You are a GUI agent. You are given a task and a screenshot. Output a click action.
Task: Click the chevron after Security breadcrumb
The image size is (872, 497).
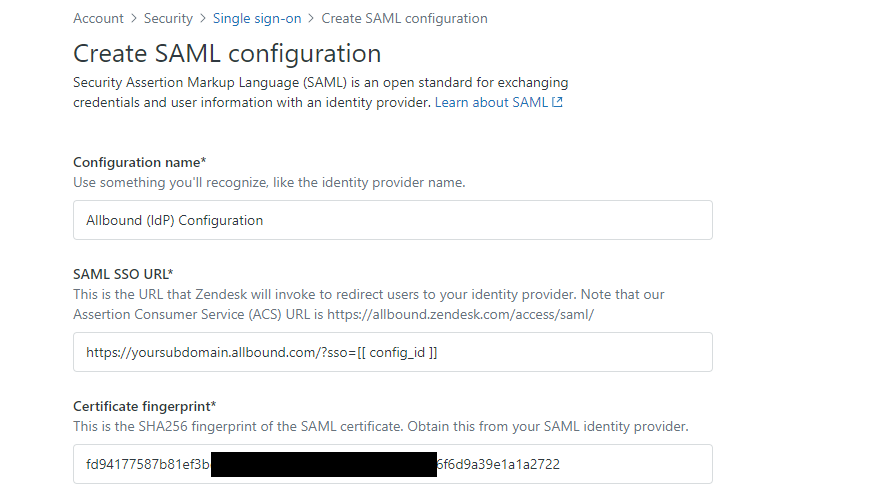(x=203, y=18)
